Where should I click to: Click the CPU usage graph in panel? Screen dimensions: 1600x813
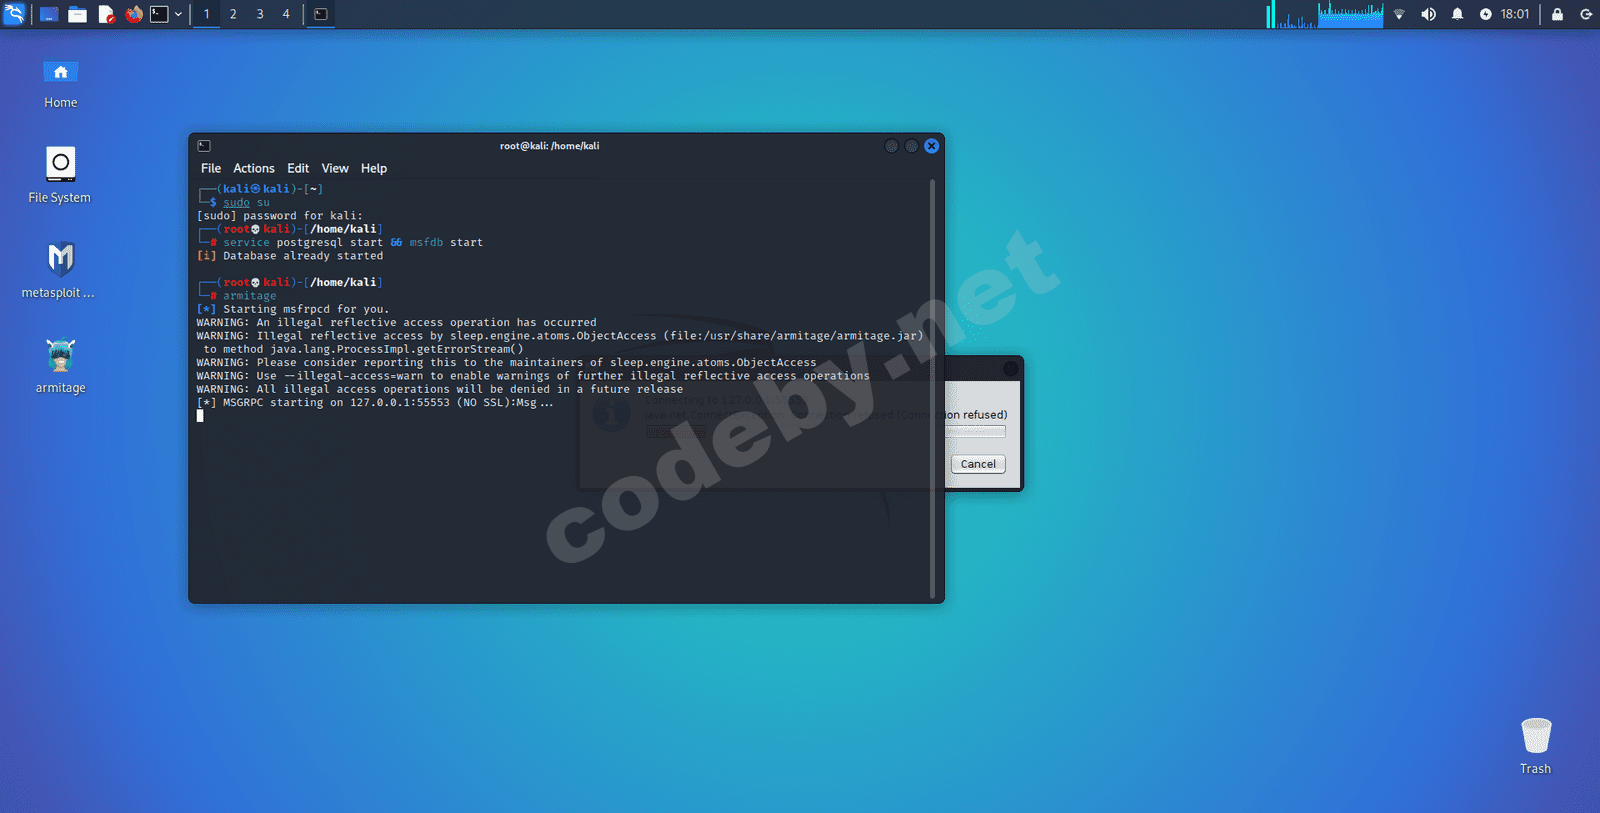[1325, 14]
